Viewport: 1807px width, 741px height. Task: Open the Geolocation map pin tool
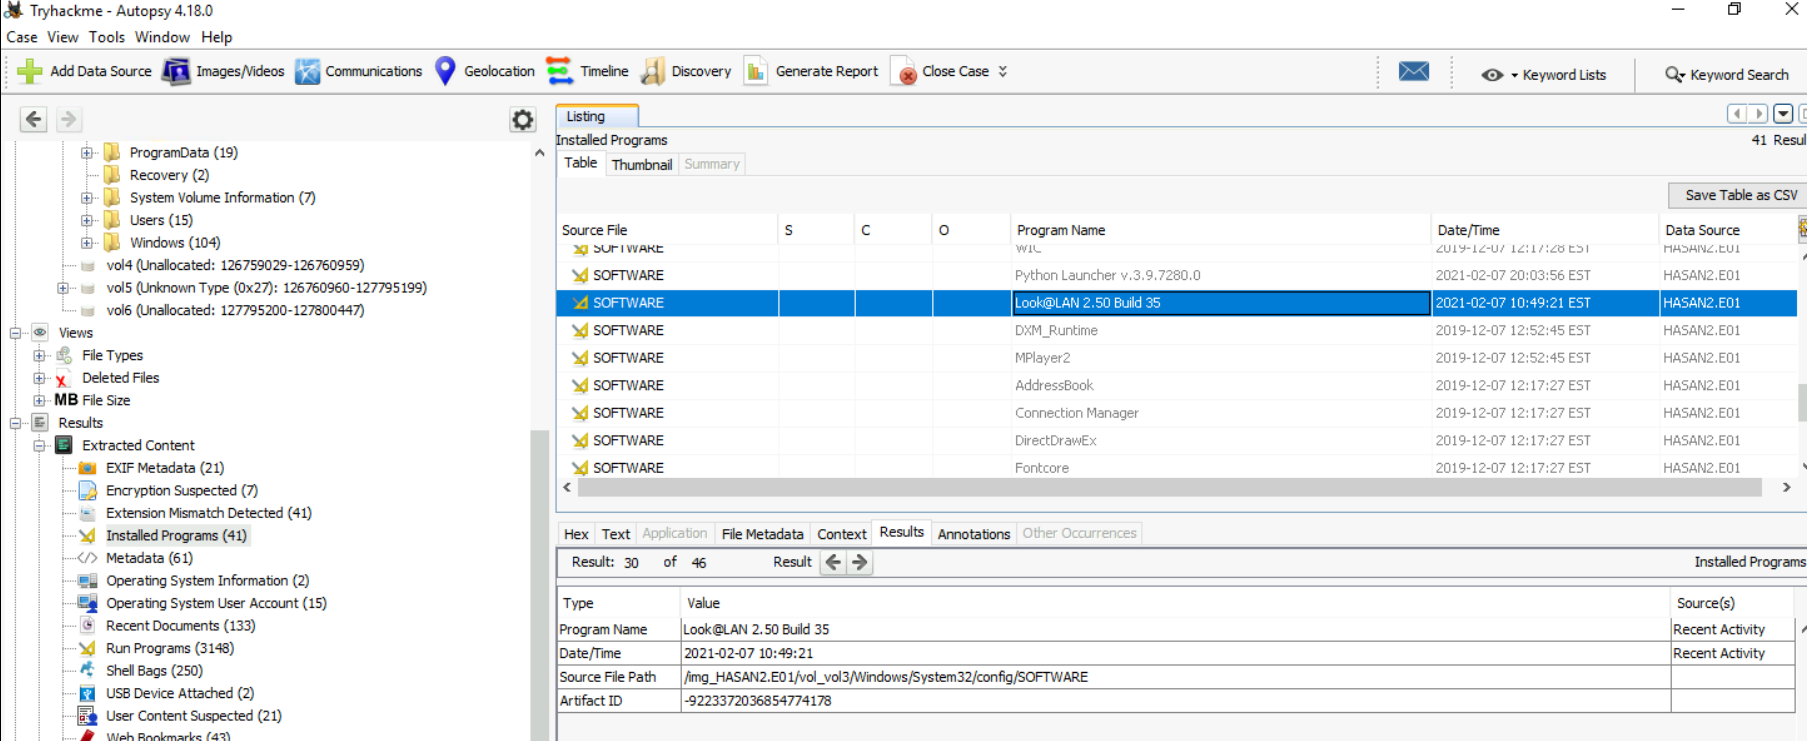click(446, 71)
